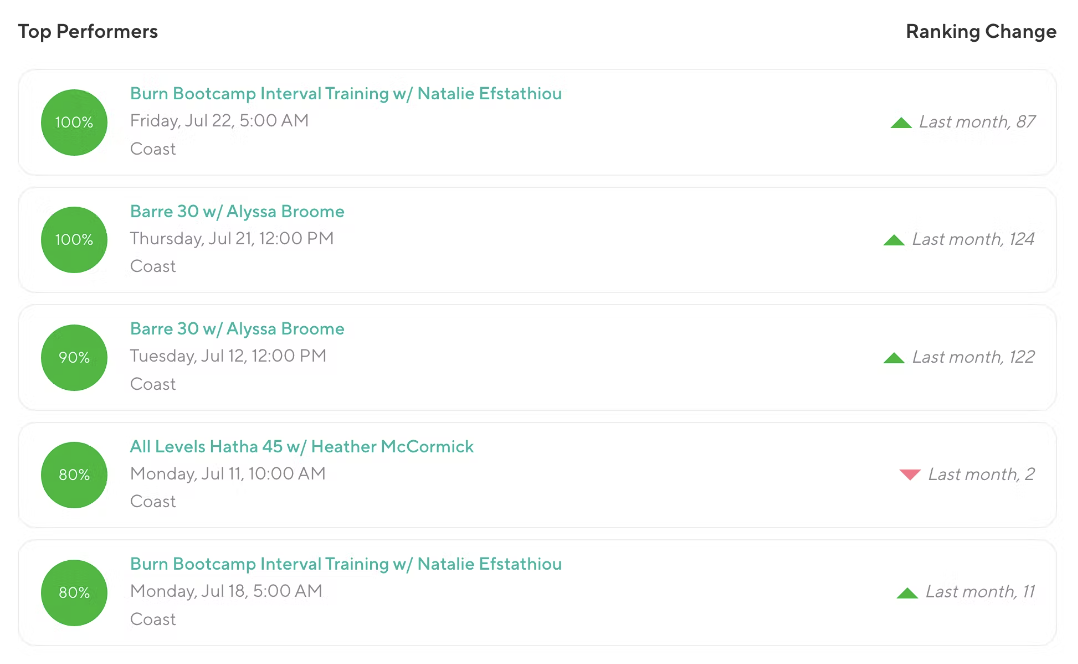The width and height of the screenshot is (1078, 664).
Task: Click the up arrow beside Last month, 122
Action: (894, 358)
